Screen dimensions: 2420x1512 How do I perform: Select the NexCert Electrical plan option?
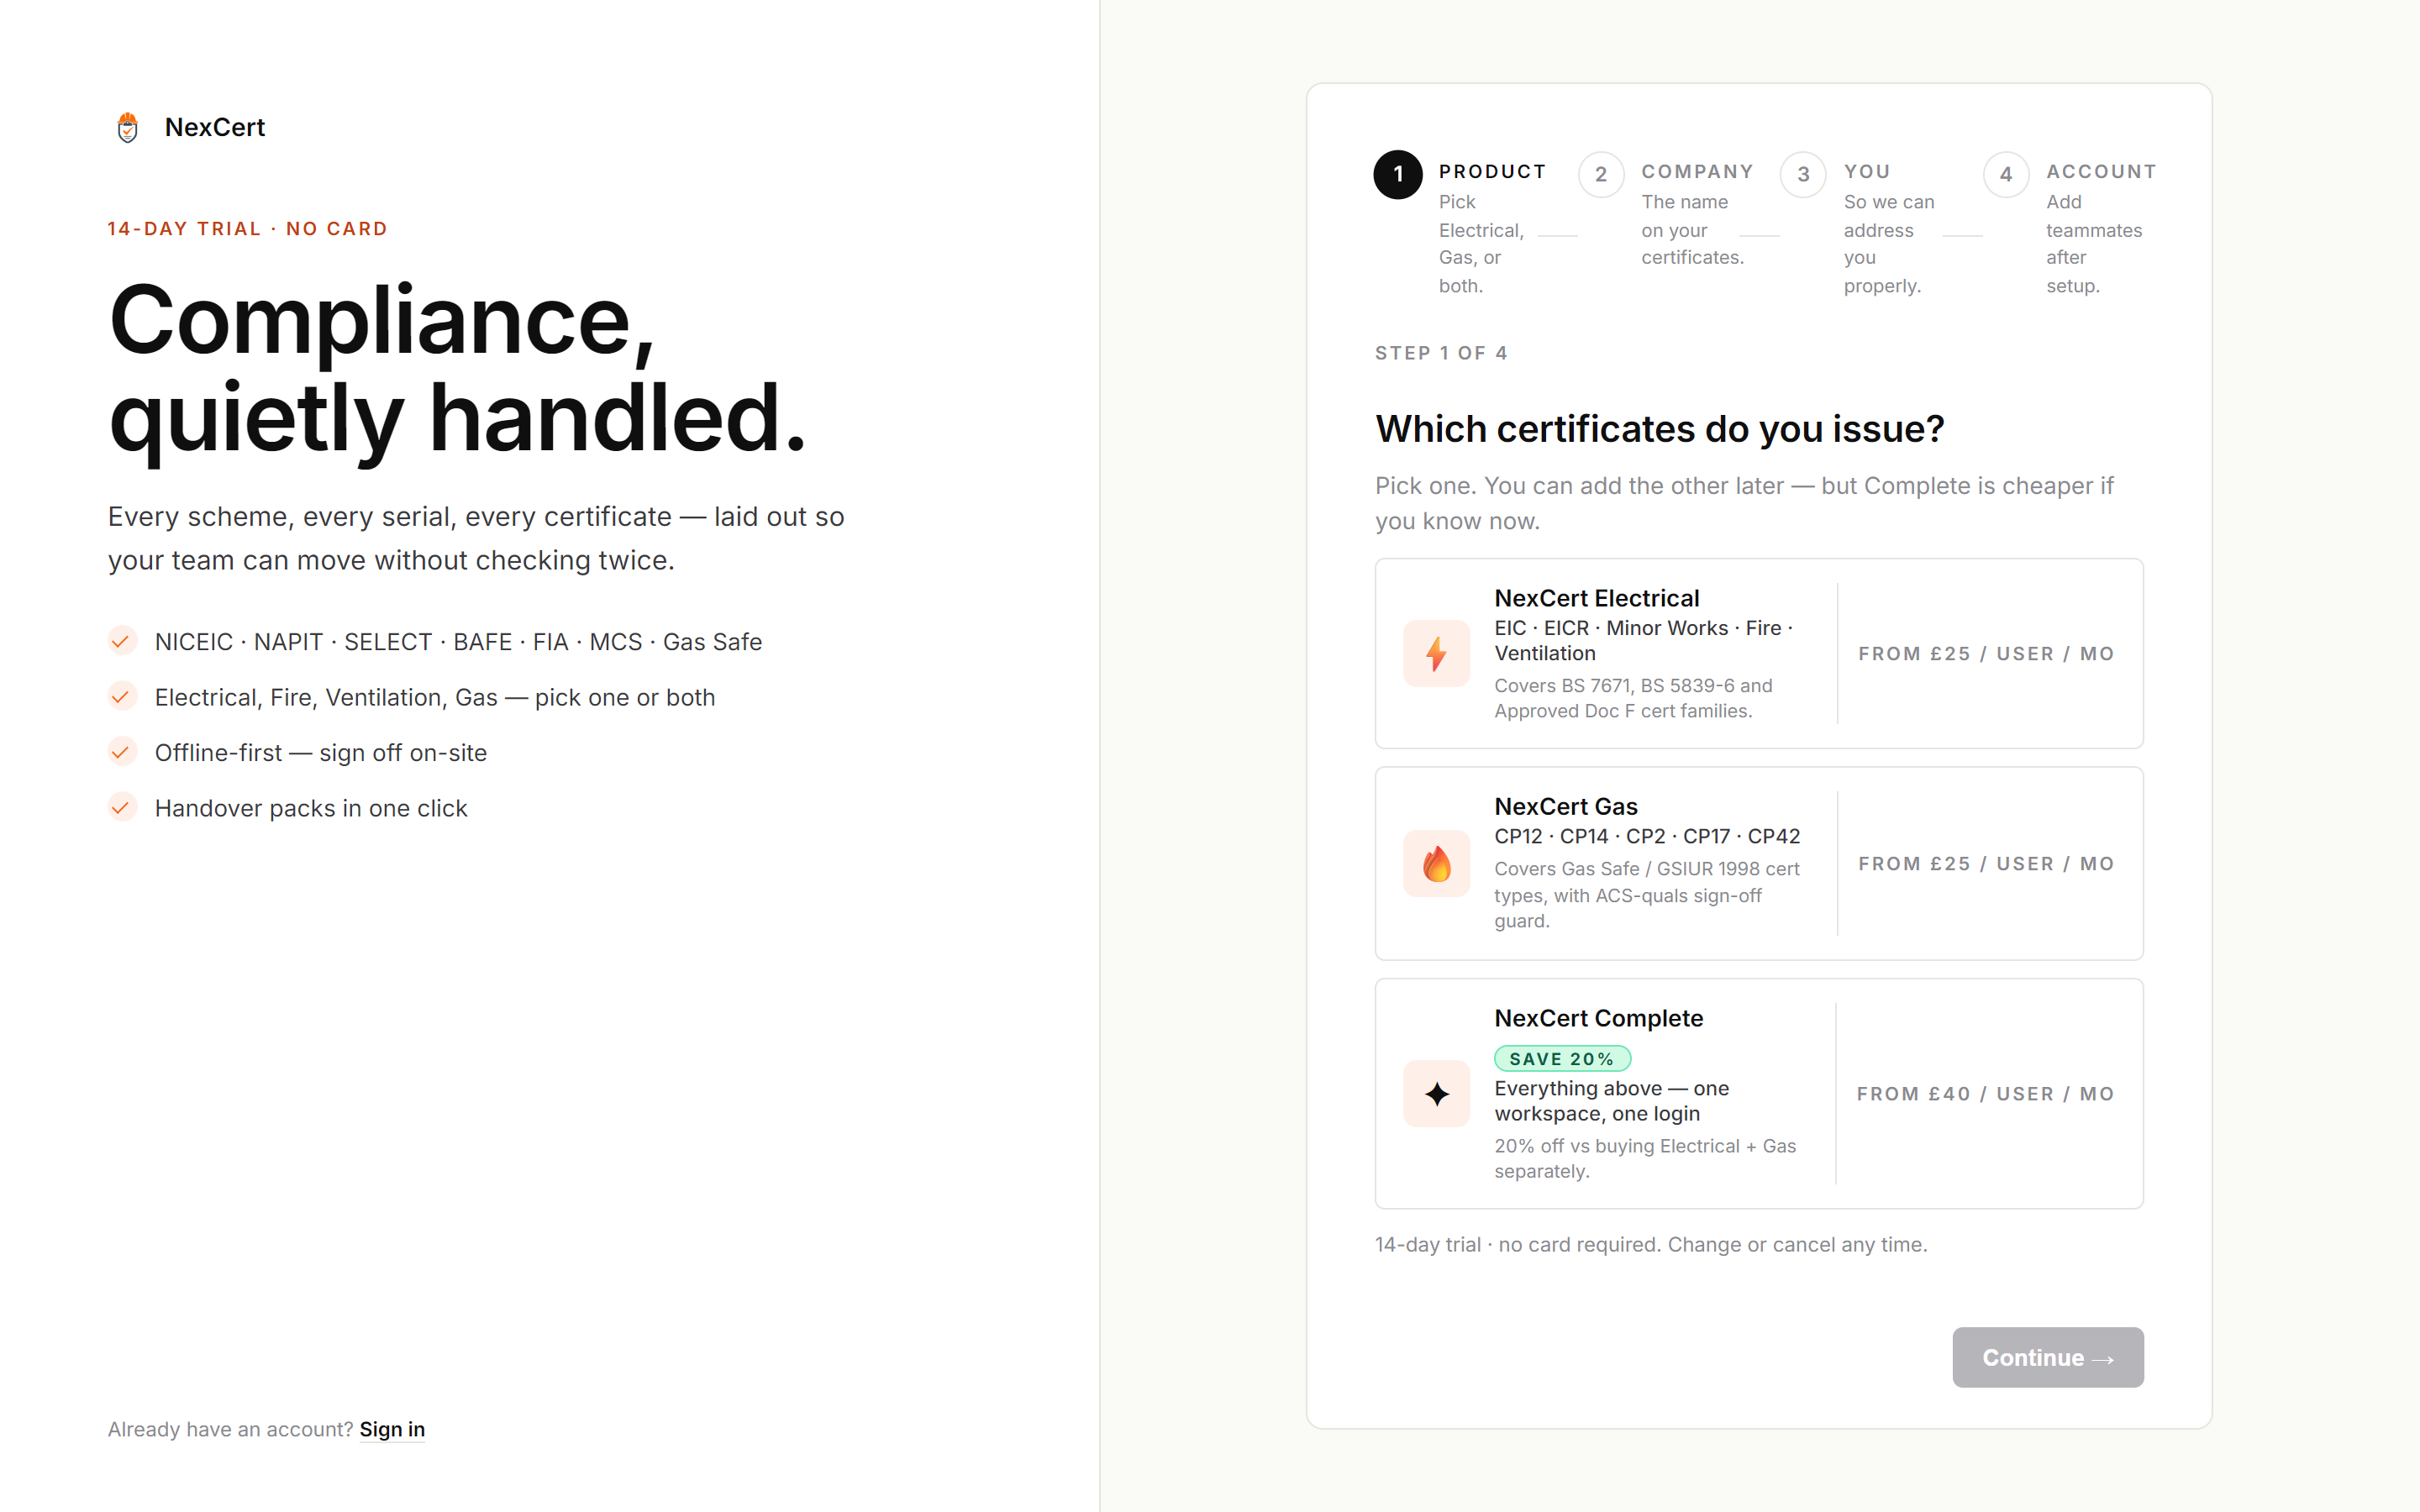point(1758,653)
